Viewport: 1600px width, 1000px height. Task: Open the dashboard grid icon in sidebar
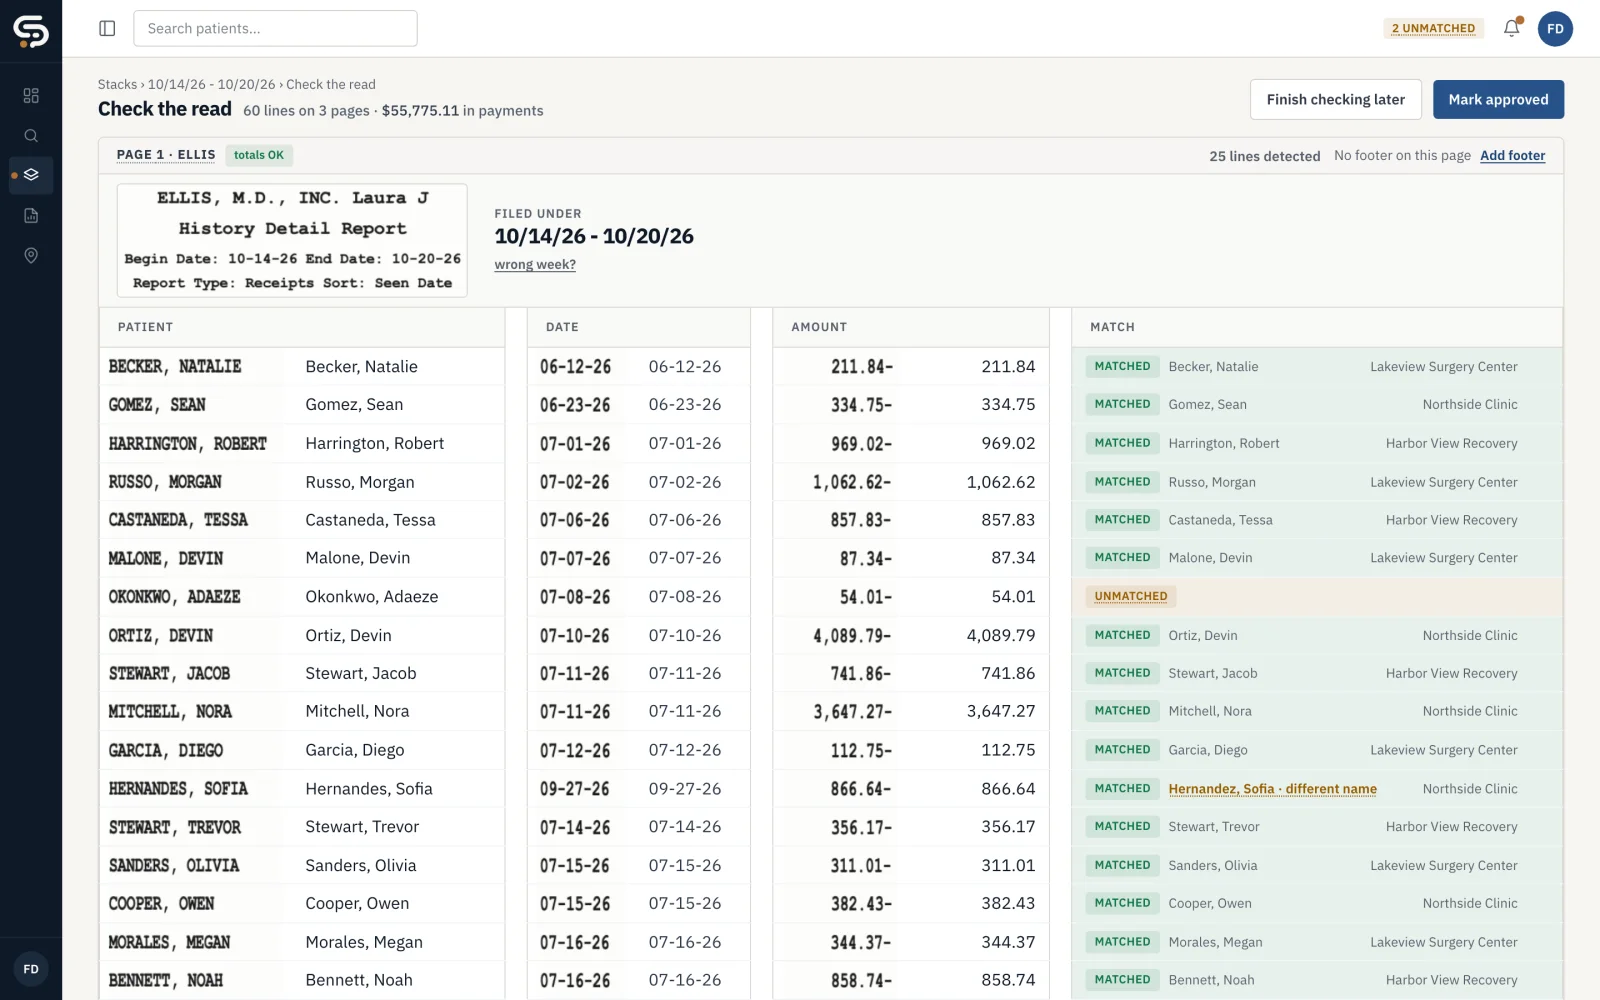[x=31, y=95]
